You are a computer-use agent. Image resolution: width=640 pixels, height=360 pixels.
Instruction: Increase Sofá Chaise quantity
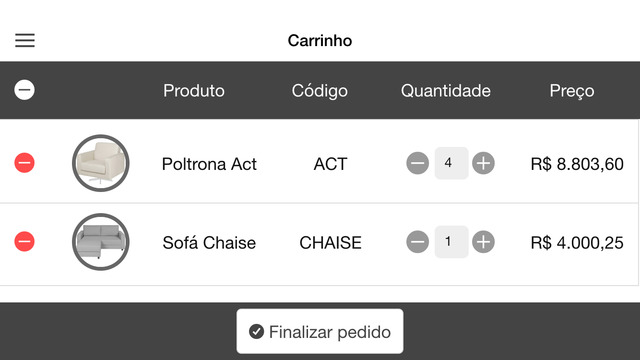(x=483, y=242)
